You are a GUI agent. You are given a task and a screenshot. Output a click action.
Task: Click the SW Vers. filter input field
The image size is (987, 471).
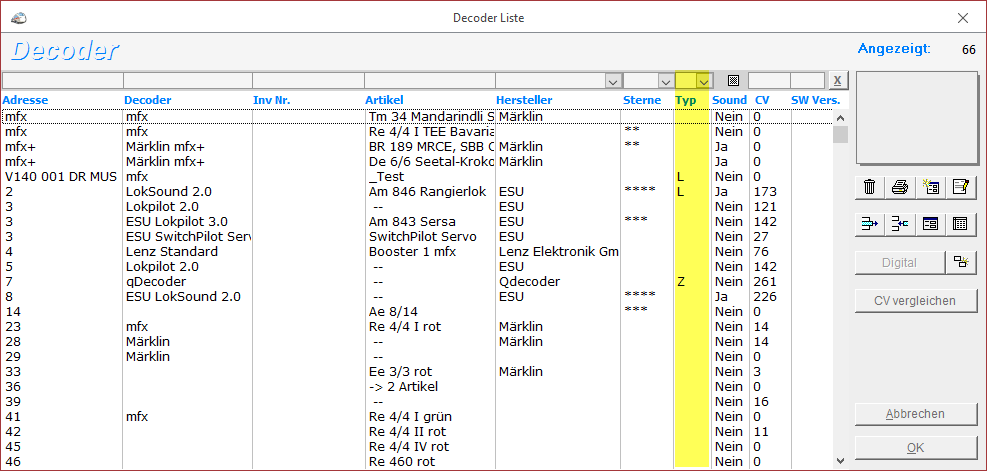808,81
